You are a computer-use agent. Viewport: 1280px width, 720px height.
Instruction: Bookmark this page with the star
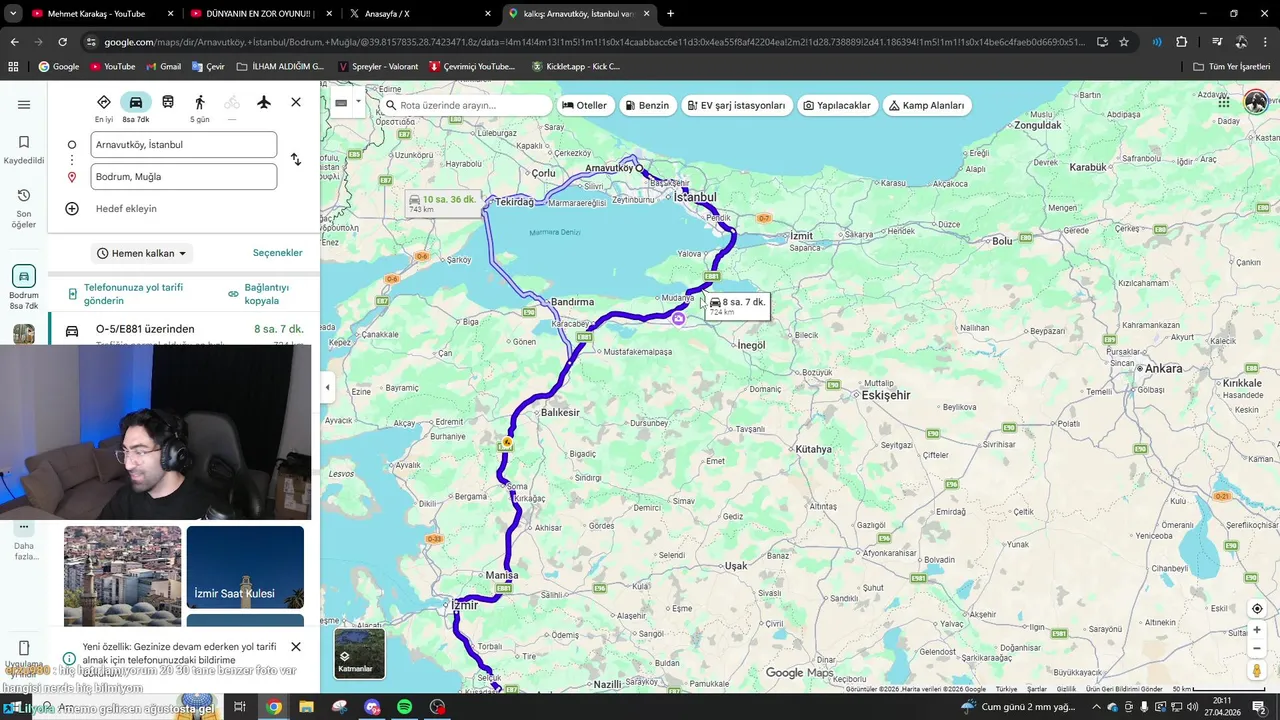(x=1124, y=42)
